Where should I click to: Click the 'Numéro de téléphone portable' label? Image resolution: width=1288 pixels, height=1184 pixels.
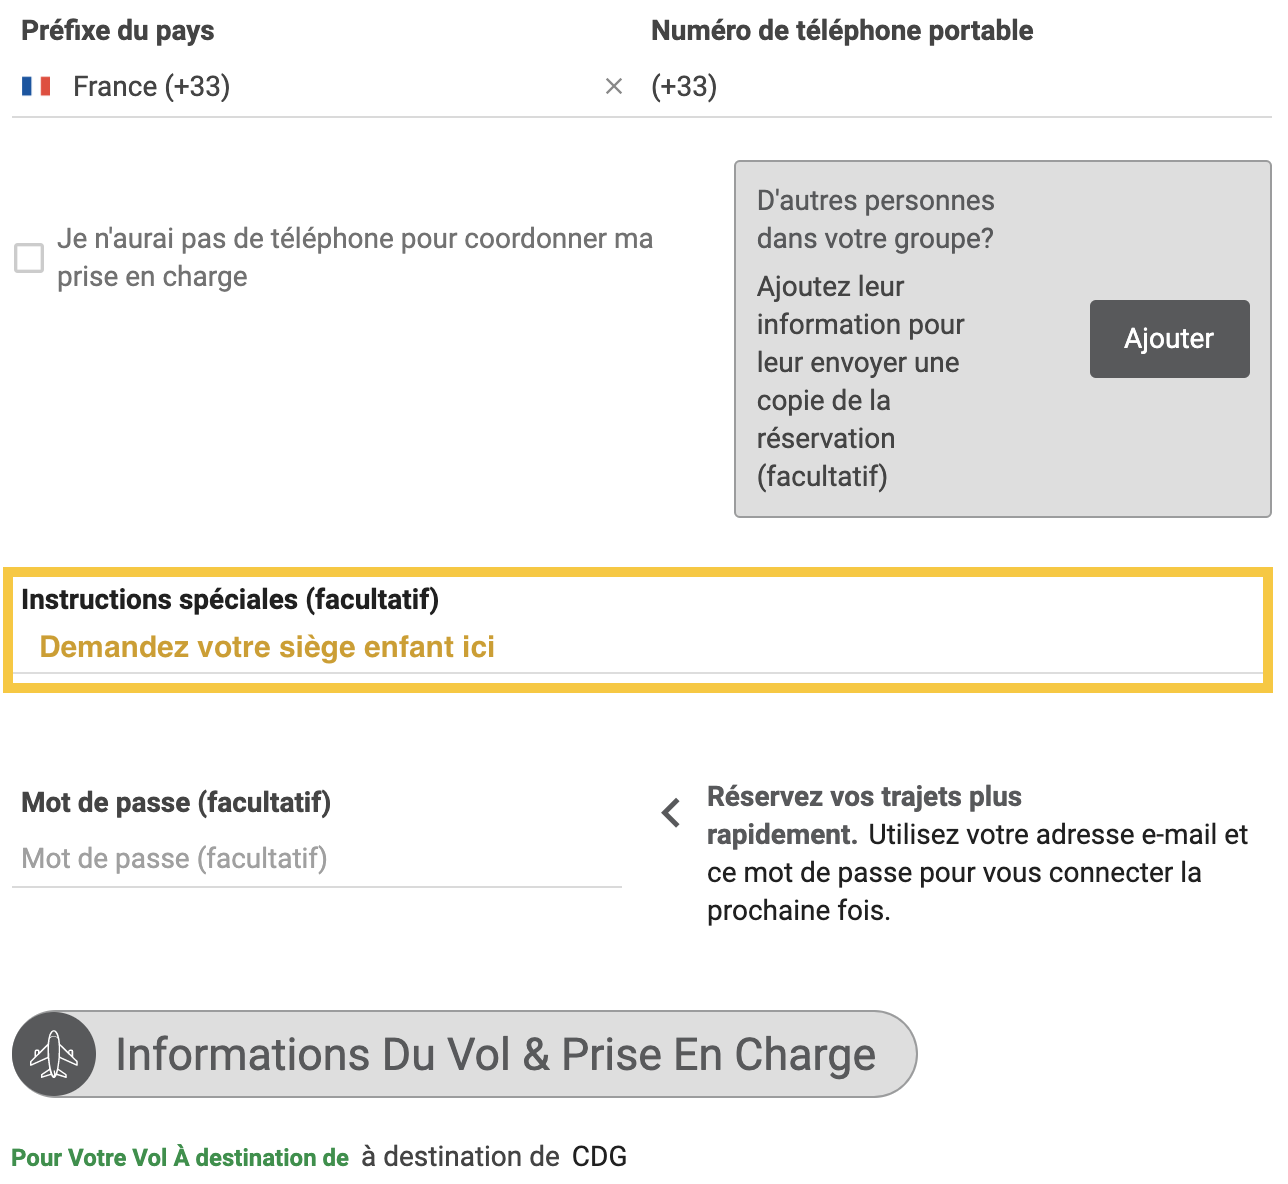(x=842, y=31)
